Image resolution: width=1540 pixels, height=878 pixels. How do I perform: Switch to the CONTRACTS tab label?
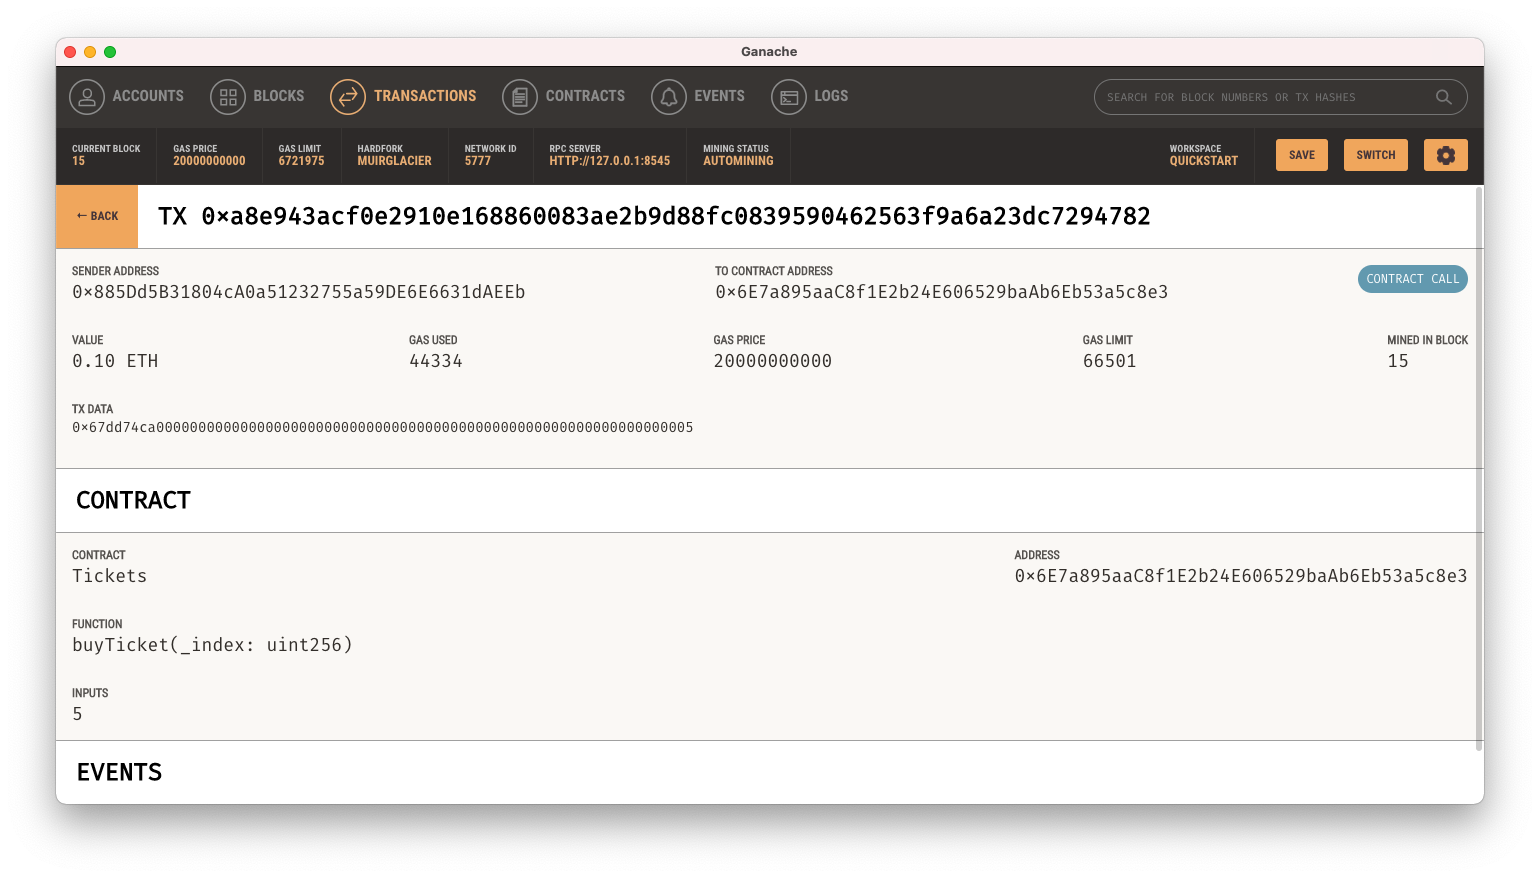(585, 96)
